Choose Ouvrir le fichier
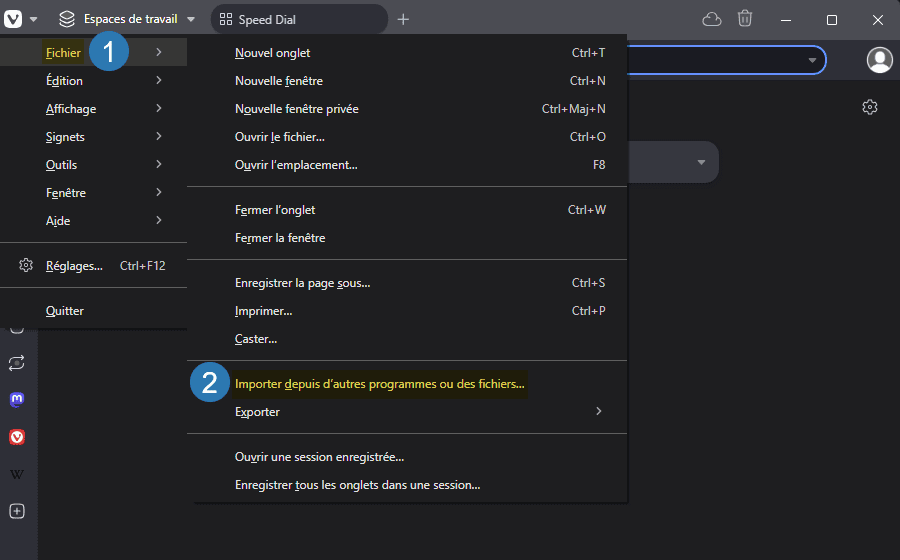 407,137
